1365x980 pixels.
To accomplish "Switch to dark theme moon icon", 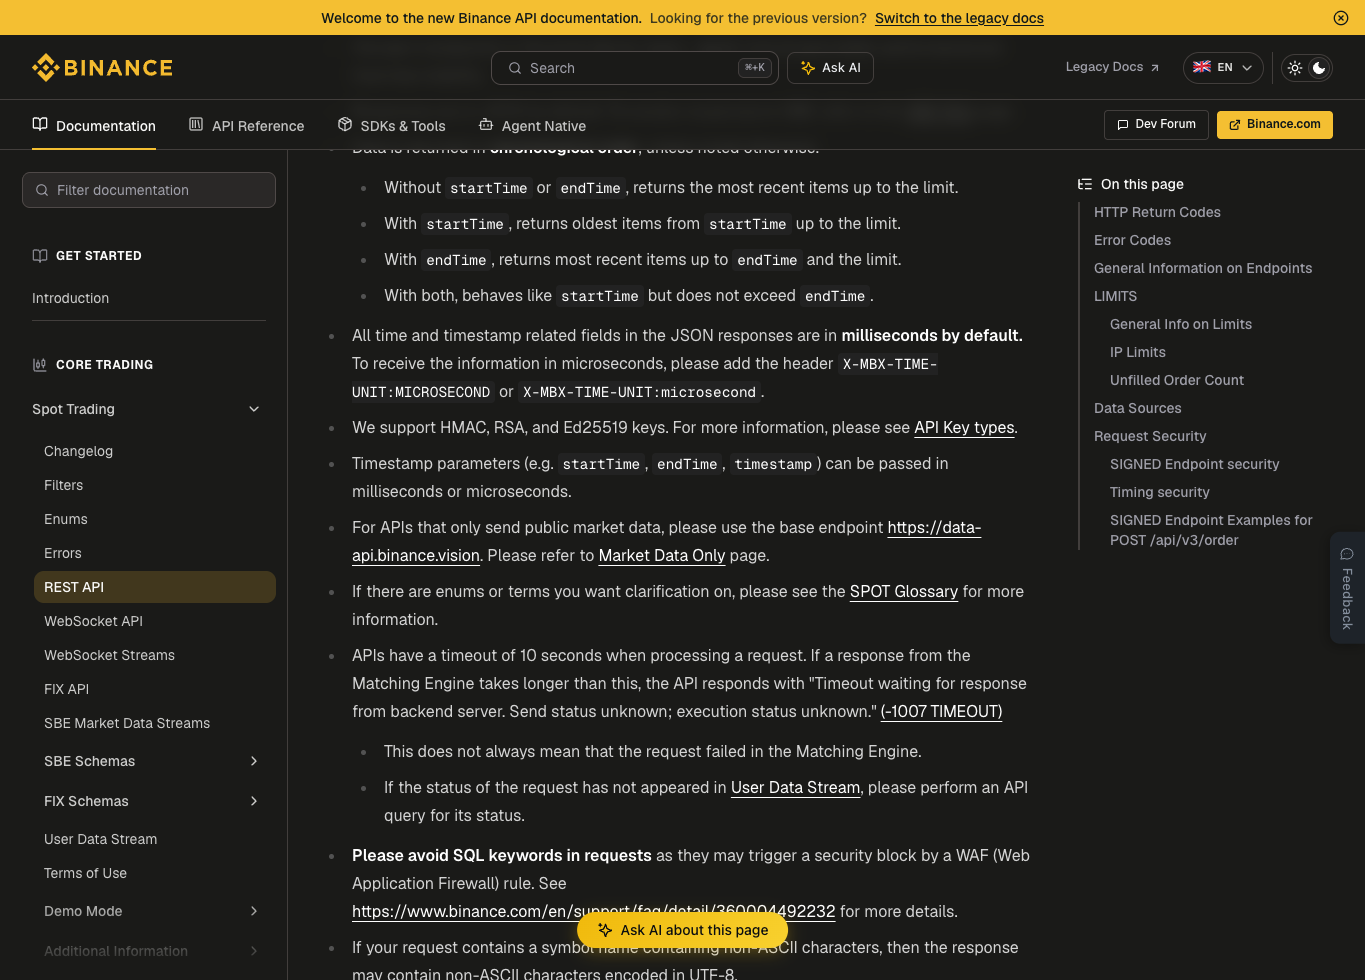I will coord(1319,68).
